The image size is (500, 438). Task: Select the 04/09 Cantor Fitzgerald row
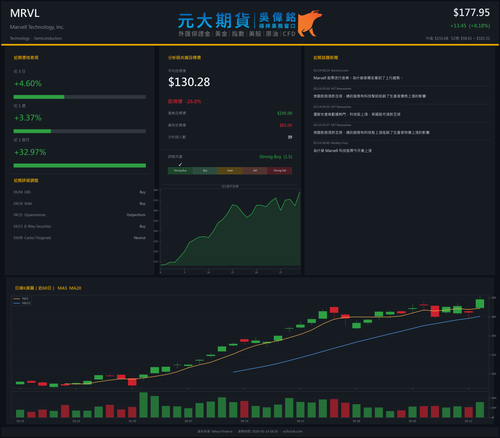[80, 238]
